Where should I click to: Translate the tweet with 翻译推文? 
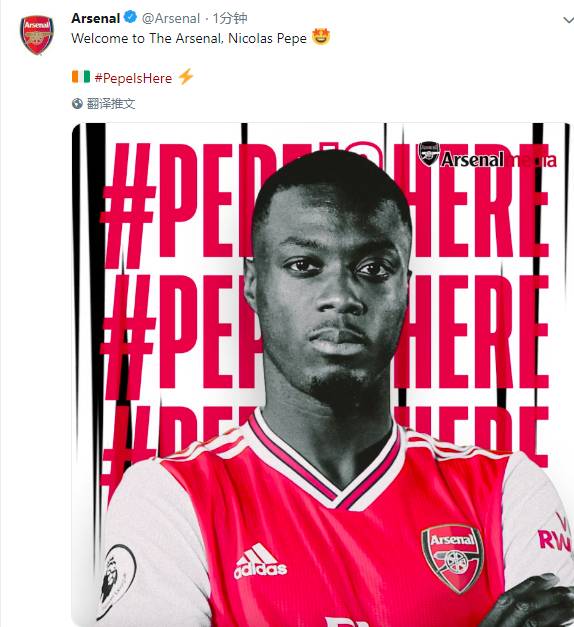pyautogui.click(x=111, y=104)
